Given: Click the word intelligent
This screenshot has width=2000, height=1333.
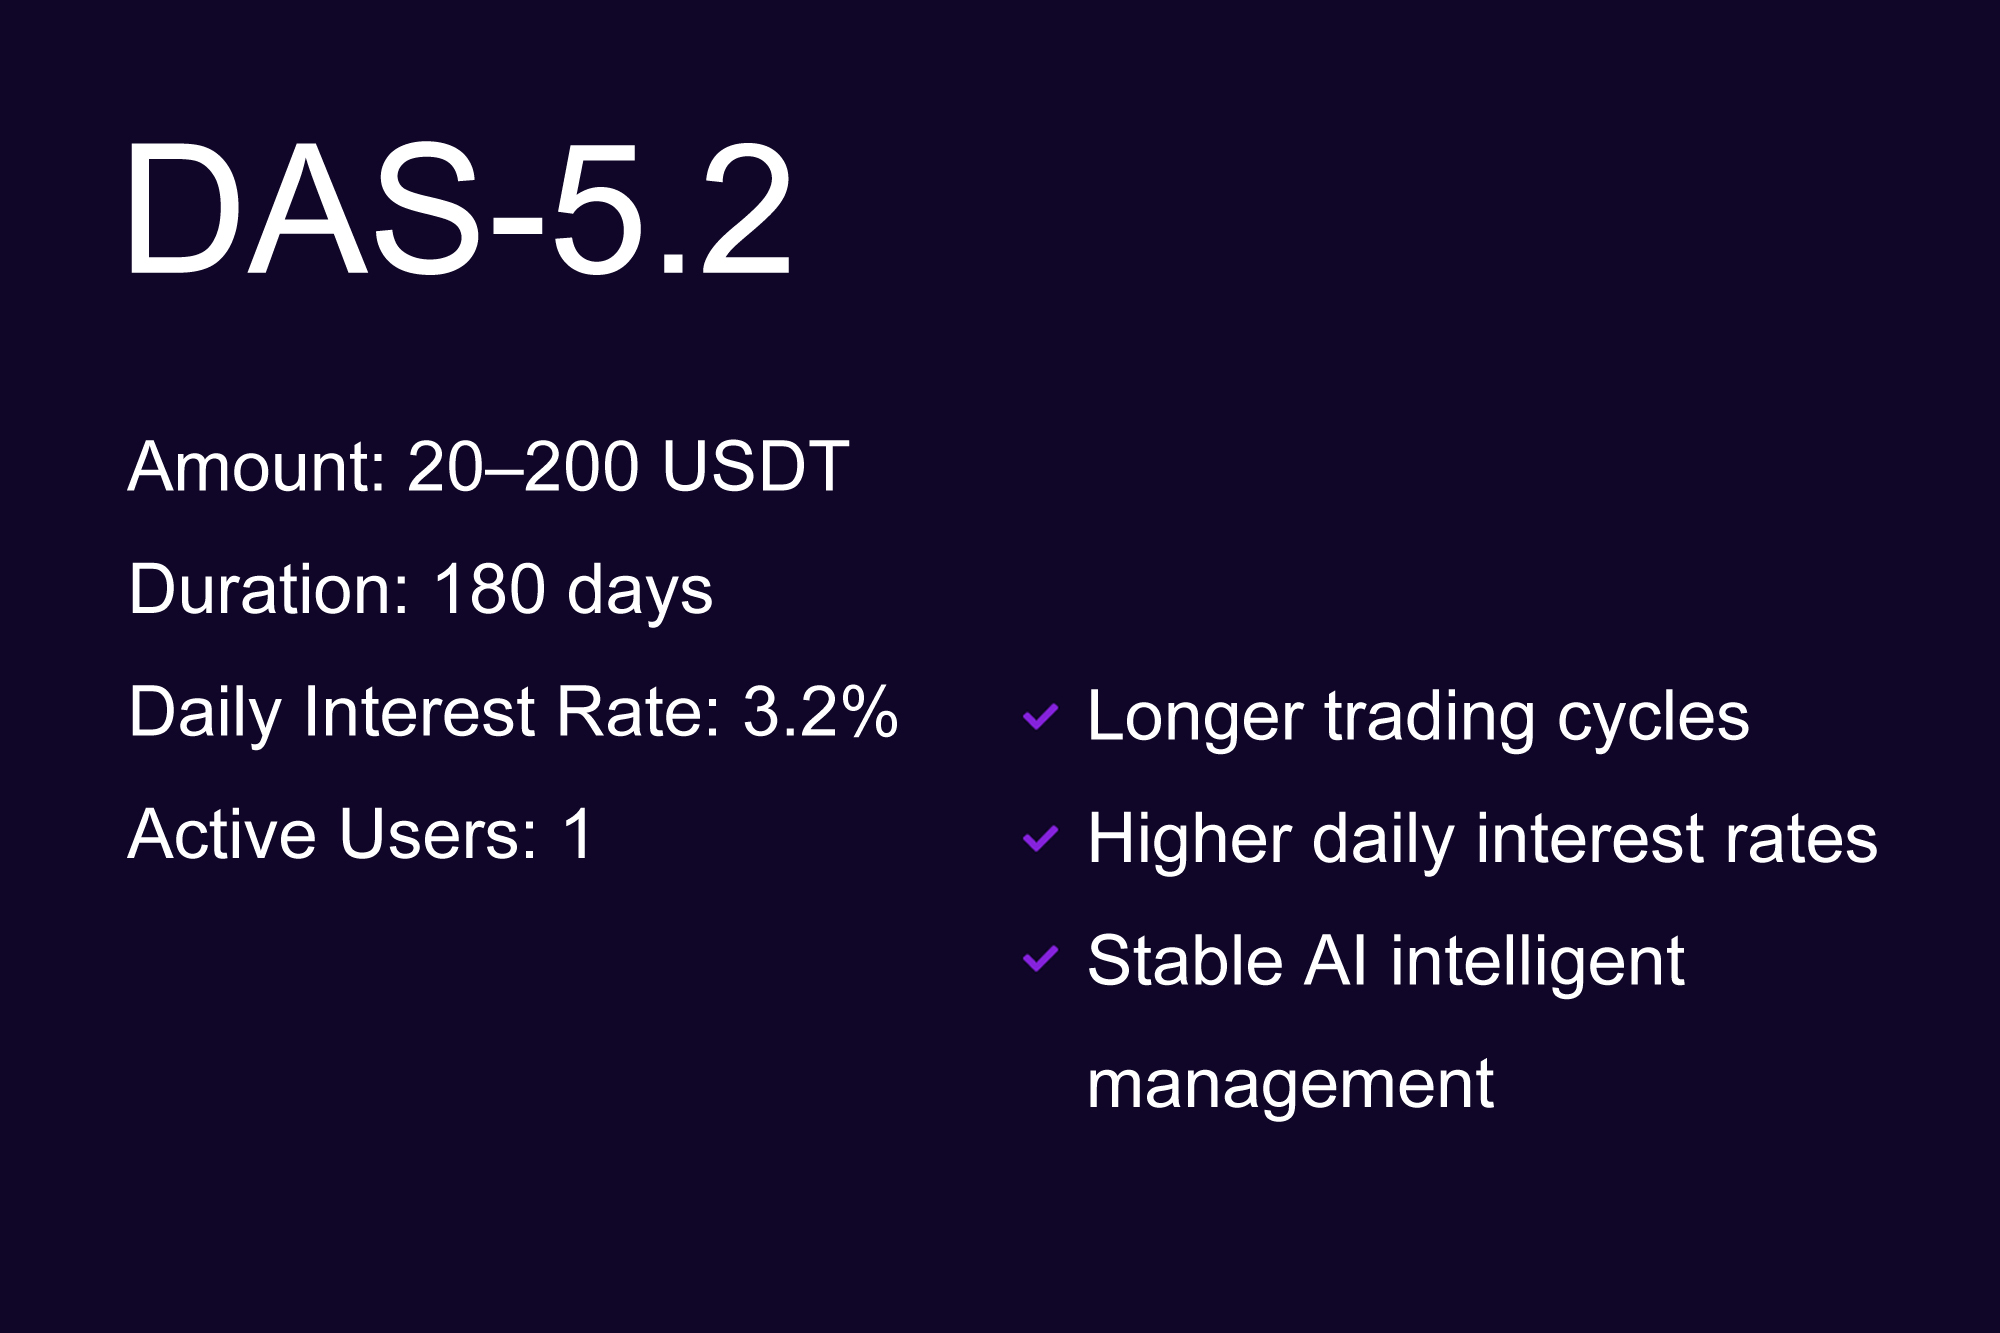Looking at the screenshot, I should point(1537,963).
